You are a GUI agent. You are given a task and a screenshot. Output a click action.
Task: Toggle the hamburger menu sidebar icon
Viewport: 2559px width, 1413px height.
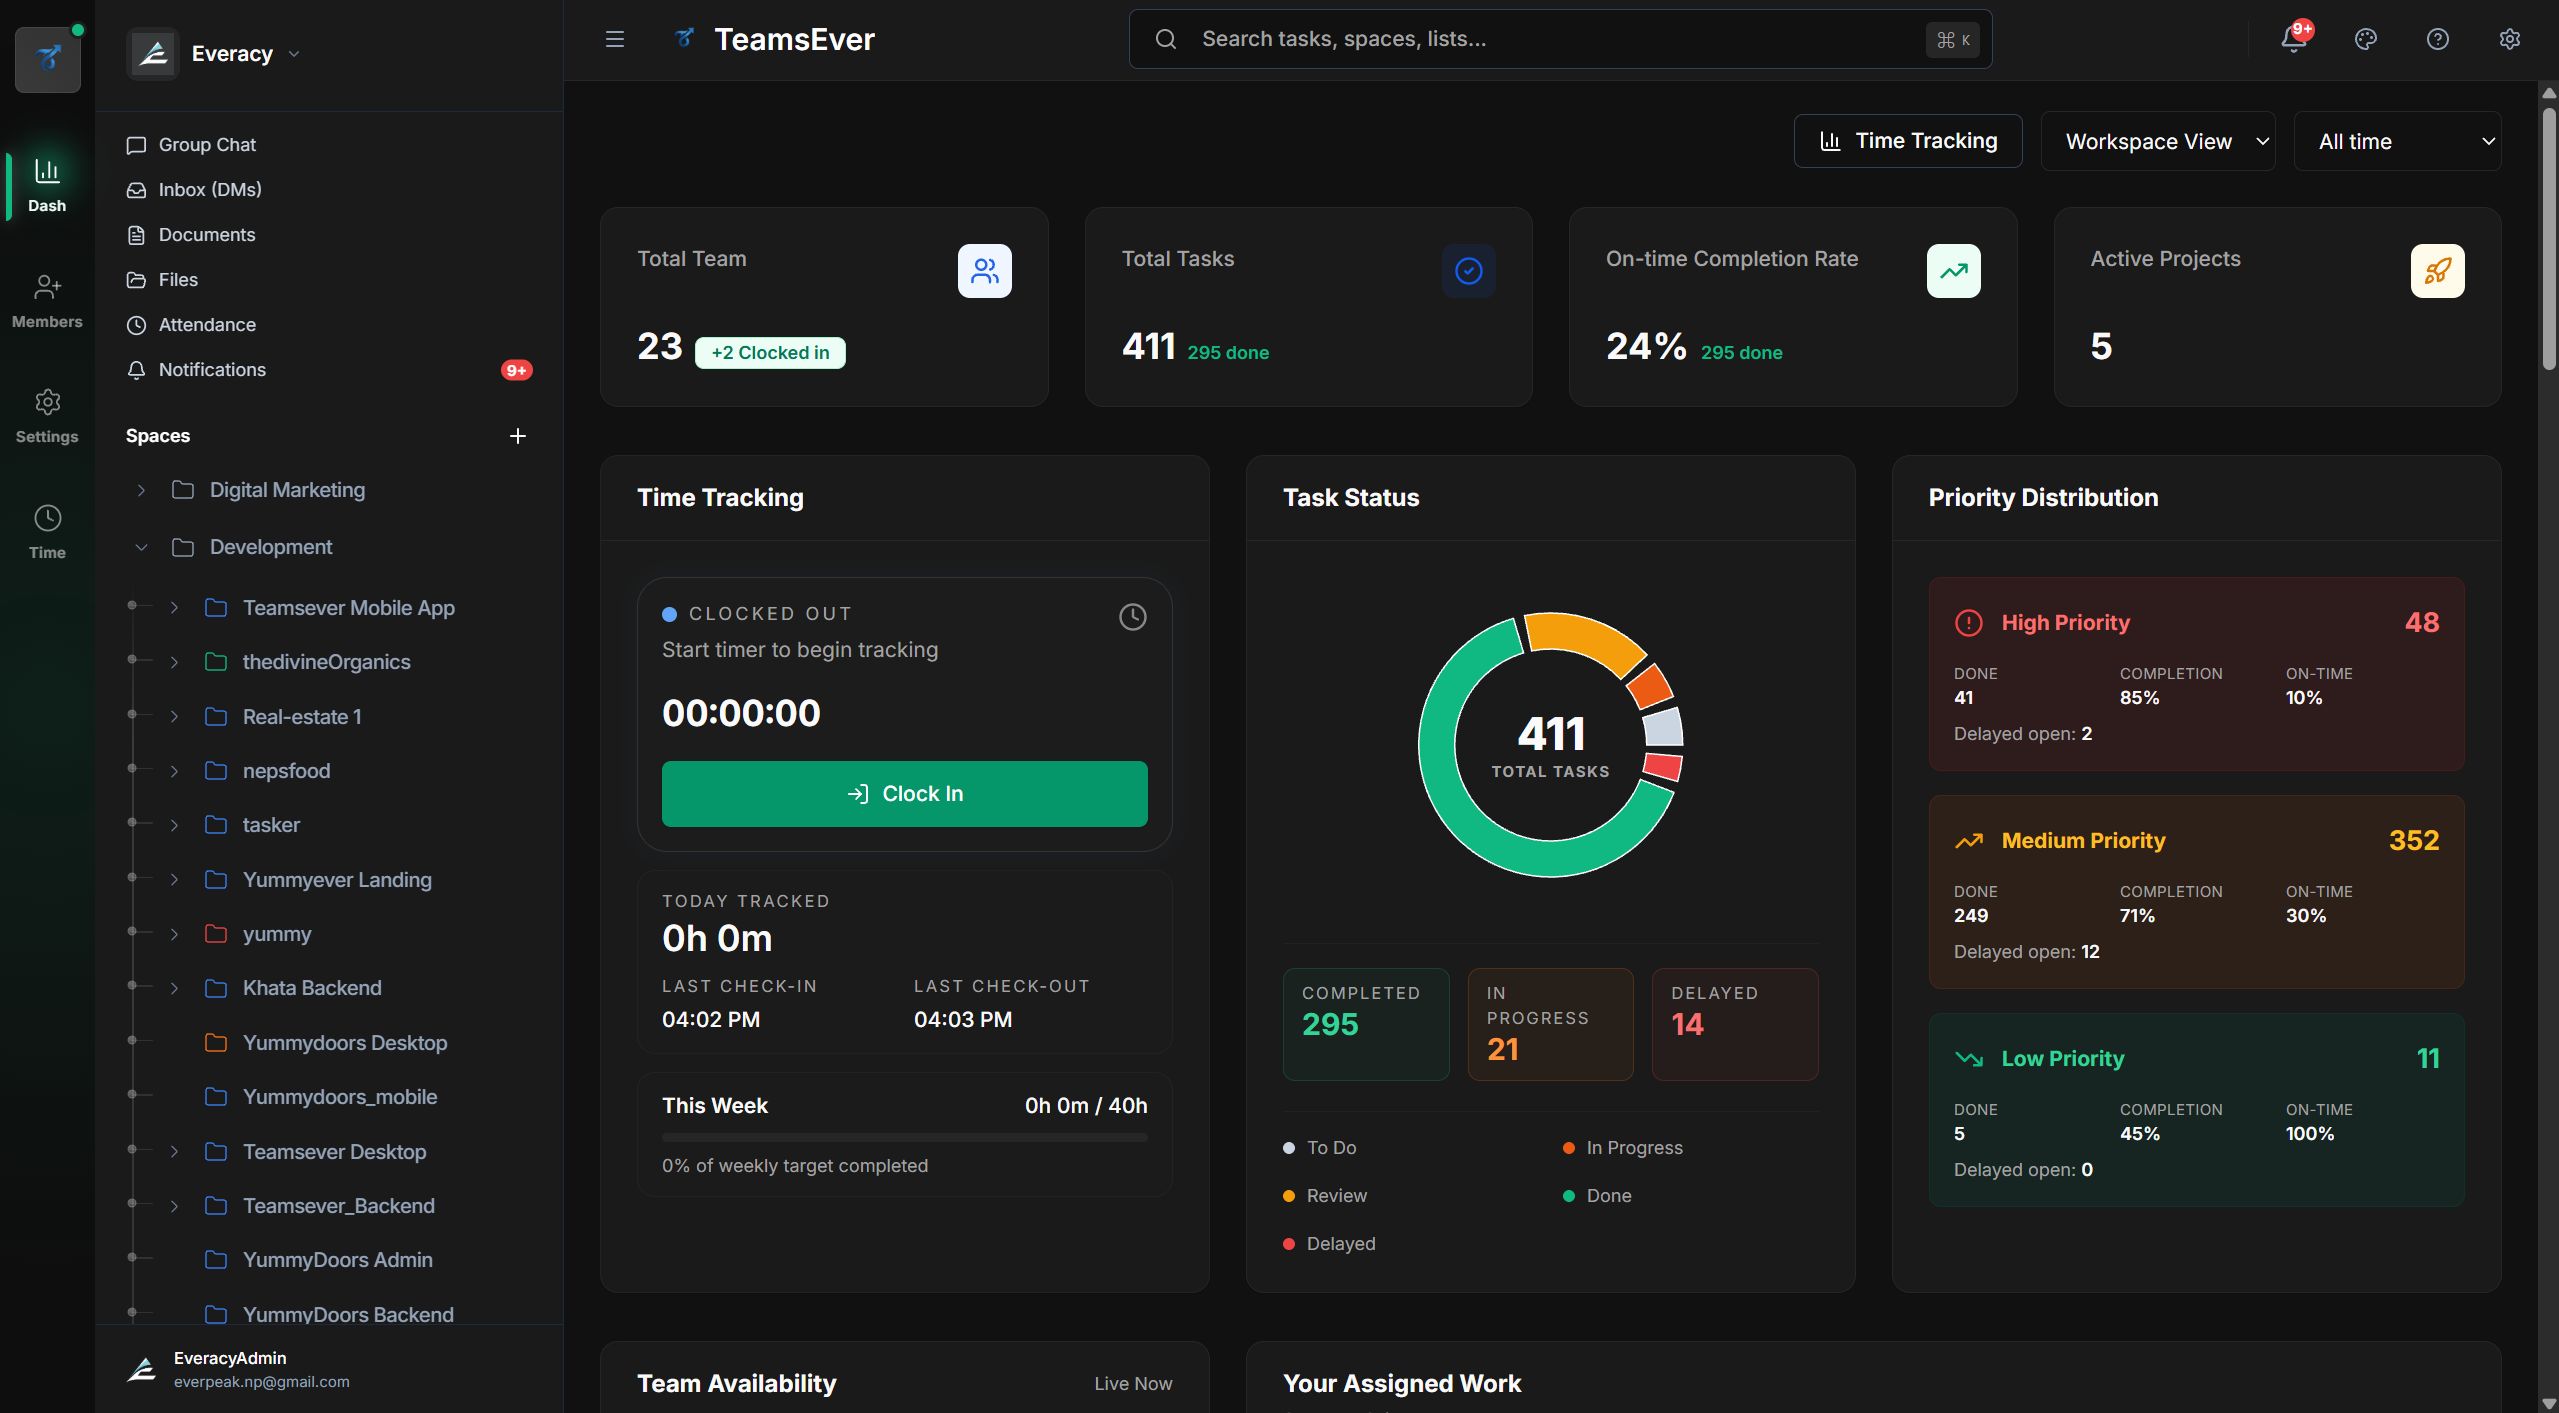pyautogui.click(x=615, y=39)
